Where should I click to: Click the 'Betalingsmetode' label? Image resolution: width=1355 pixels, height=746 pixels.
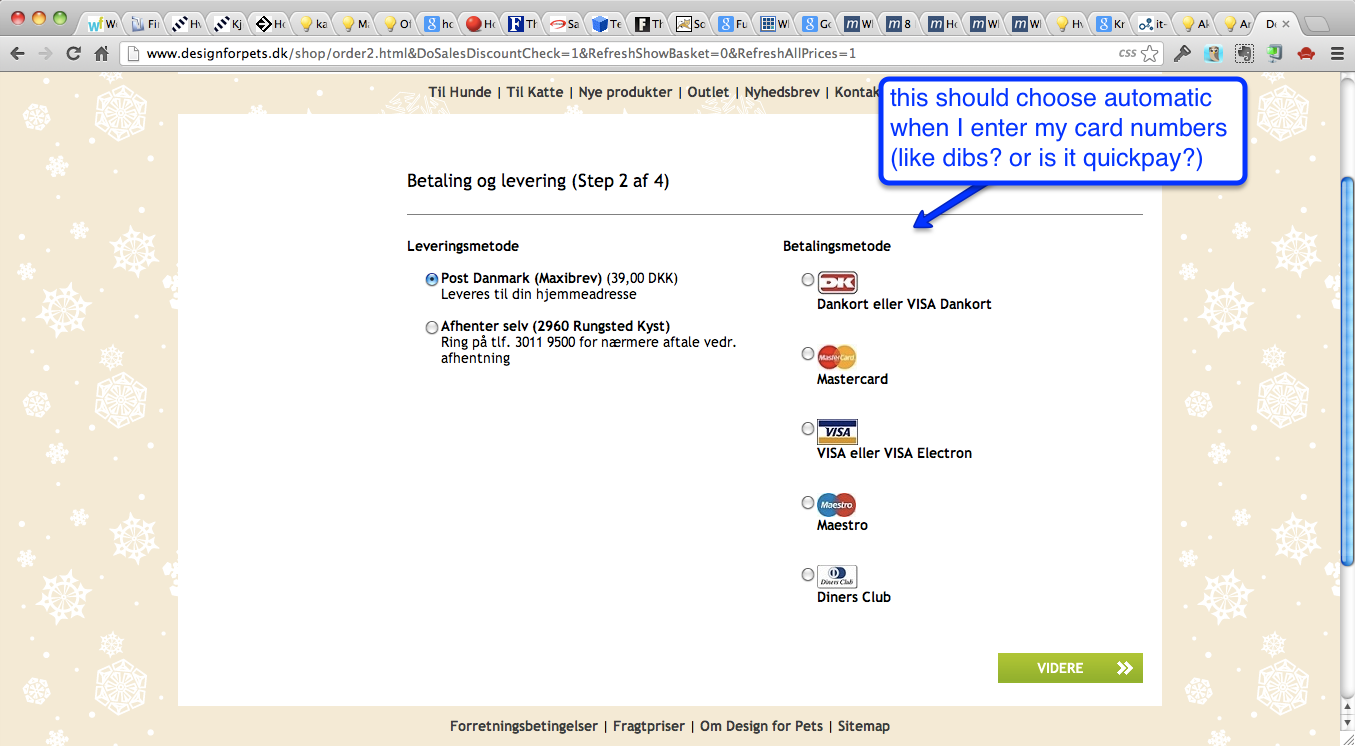pos(837,246)
